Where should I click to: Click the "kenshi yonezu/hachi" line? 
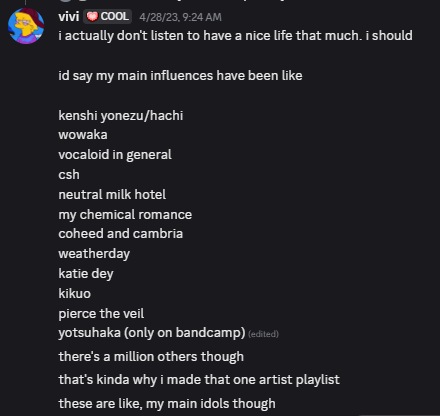click(121, 116)
